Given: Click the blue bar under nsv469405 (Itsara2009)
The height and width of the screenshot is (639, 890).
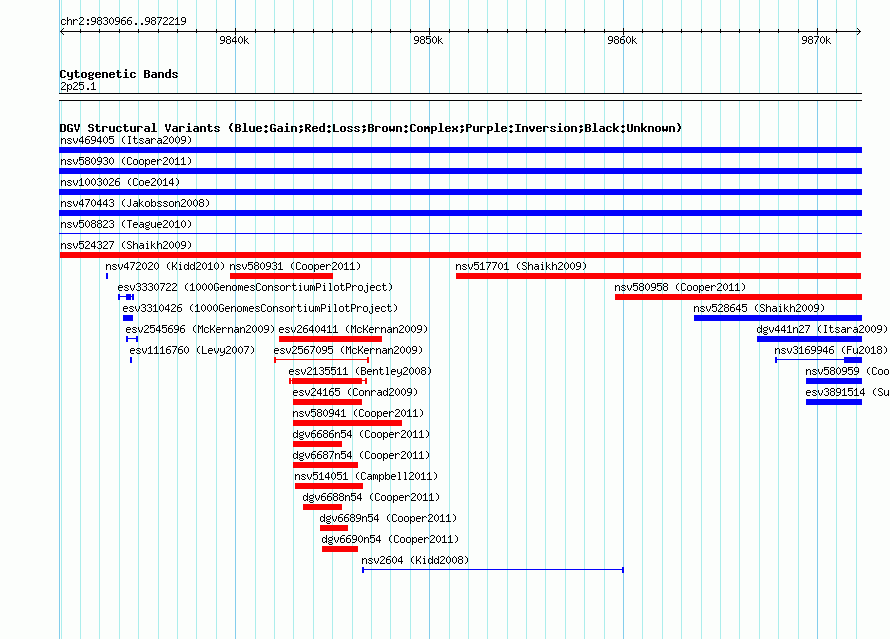Looking at the screenshot, I should pos(460,150).
